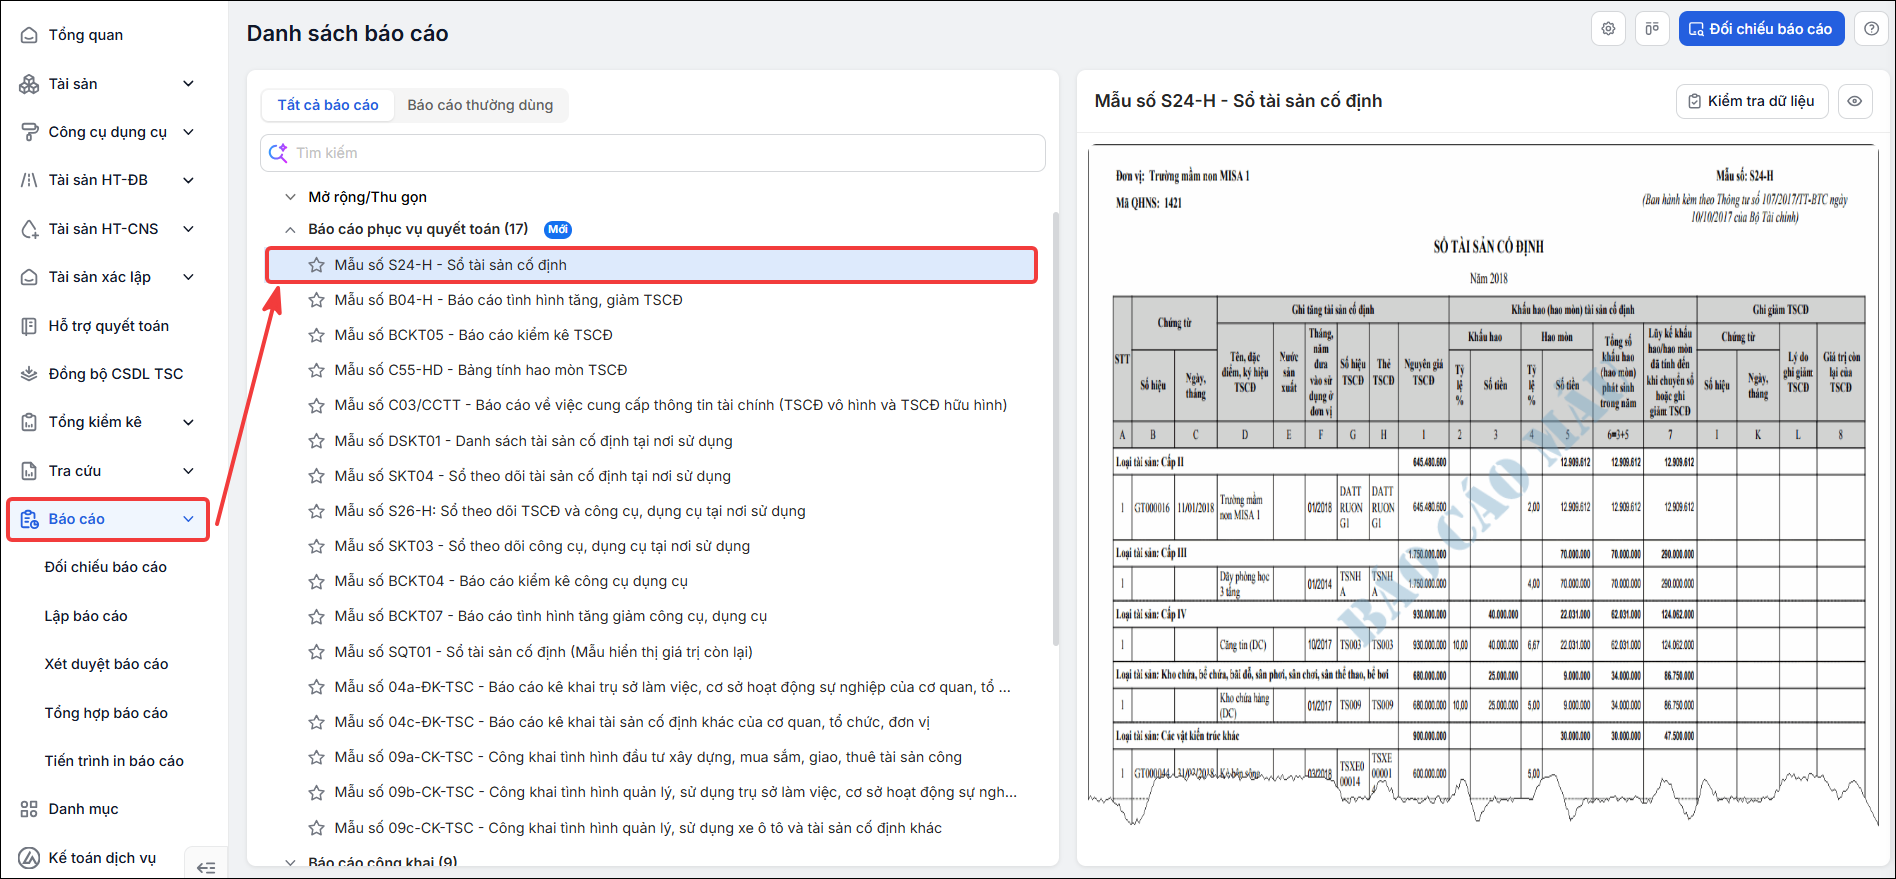
Task: Click the Tìm kiếm search field
Action: [x=653, y=153]
